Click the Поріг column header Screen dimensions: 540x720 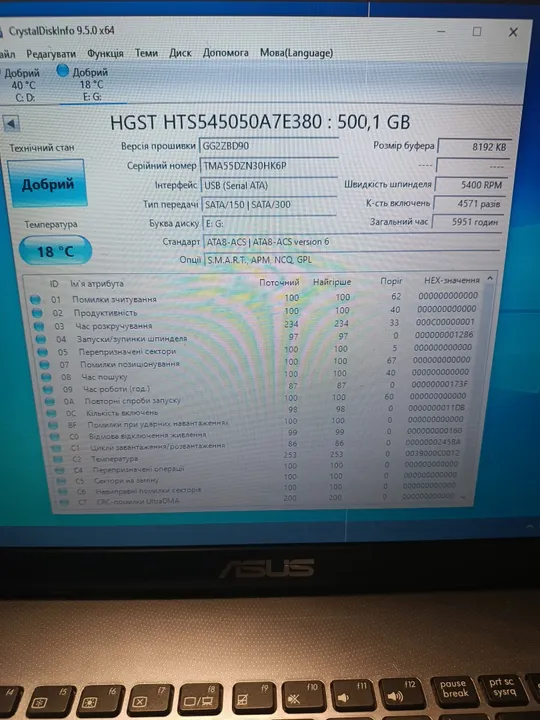click(x=391, y=281)
